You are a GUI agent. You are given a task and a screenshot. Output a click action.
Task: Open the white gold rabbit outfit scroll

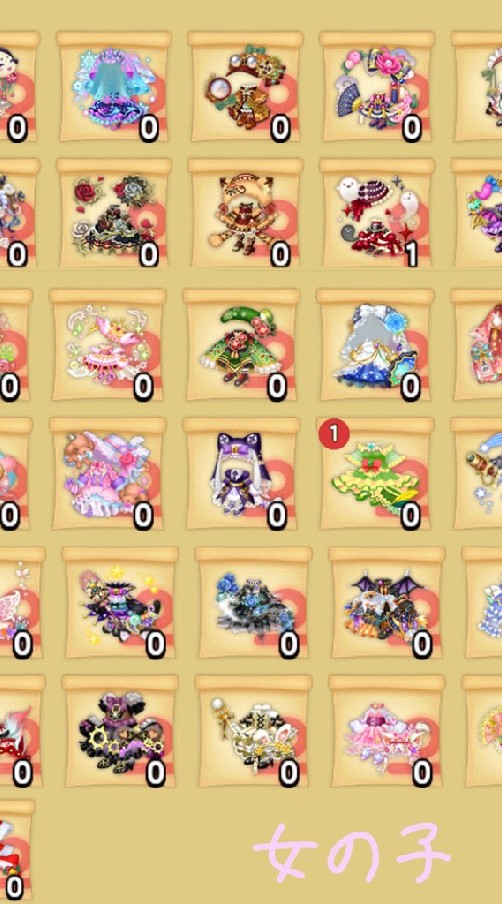pyautogui.click(x=253, y=732)
